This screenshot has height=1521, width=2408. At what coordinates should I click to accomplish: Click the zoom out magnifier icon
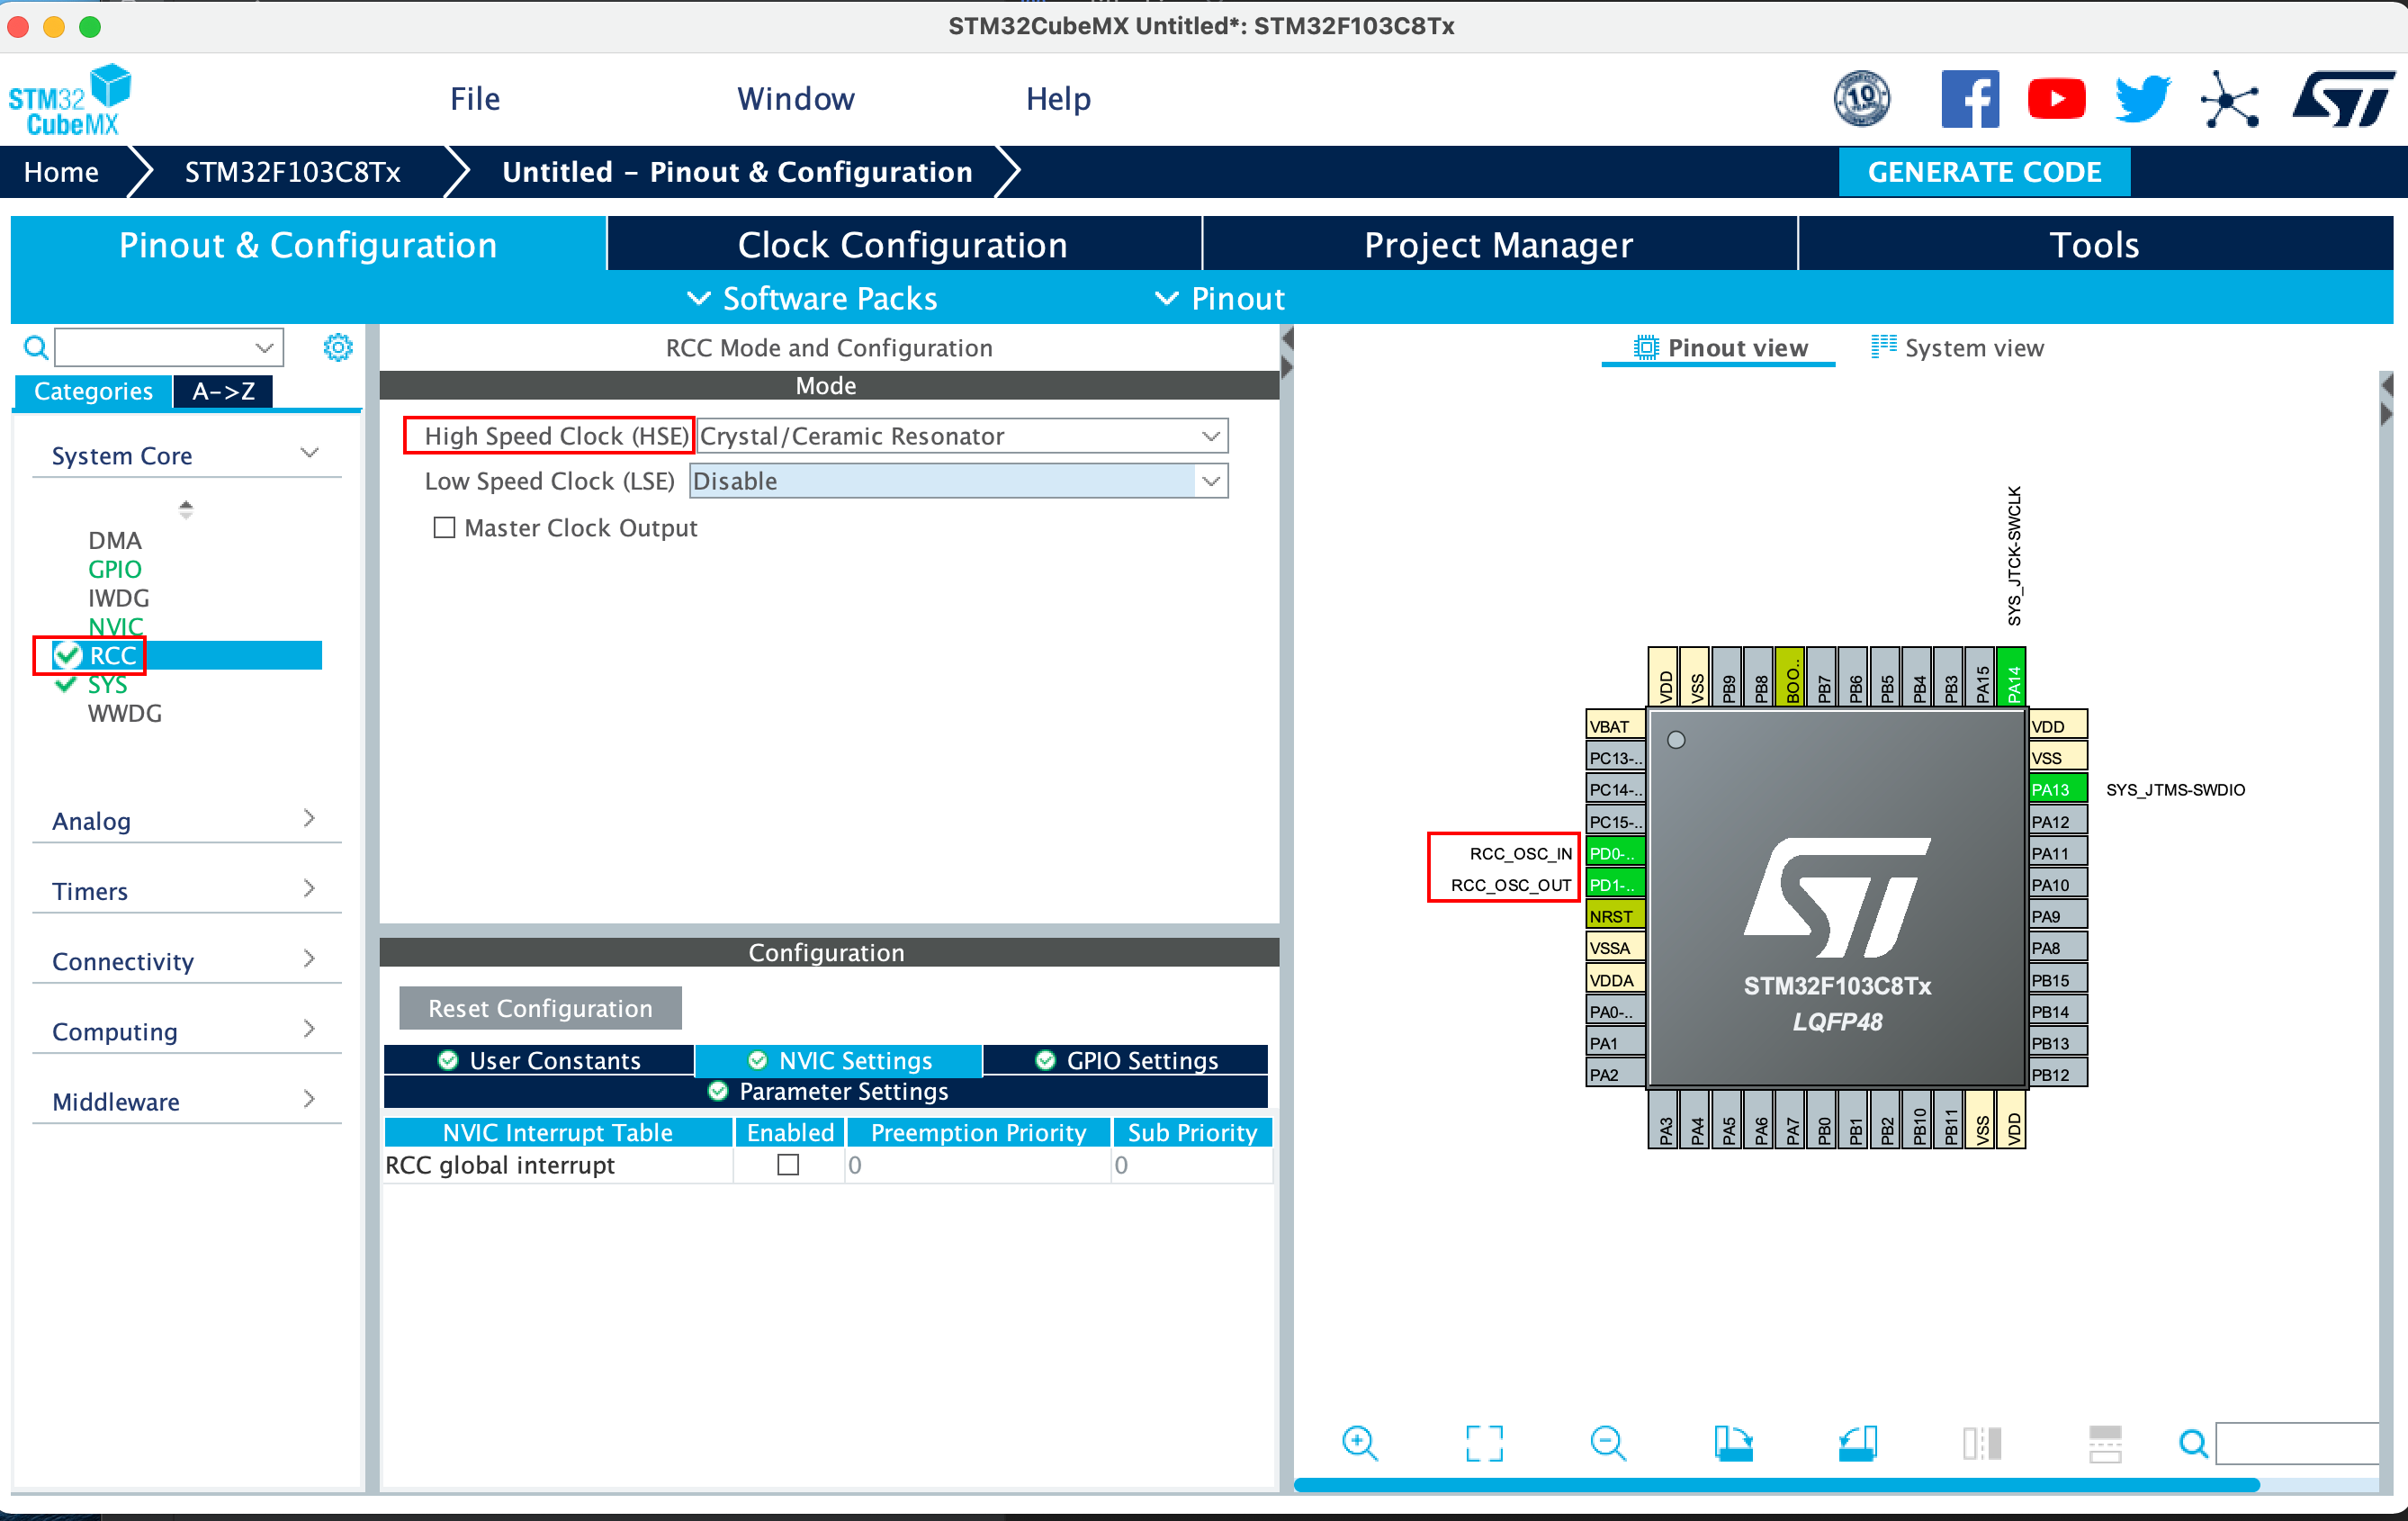pos(1607,1443)
